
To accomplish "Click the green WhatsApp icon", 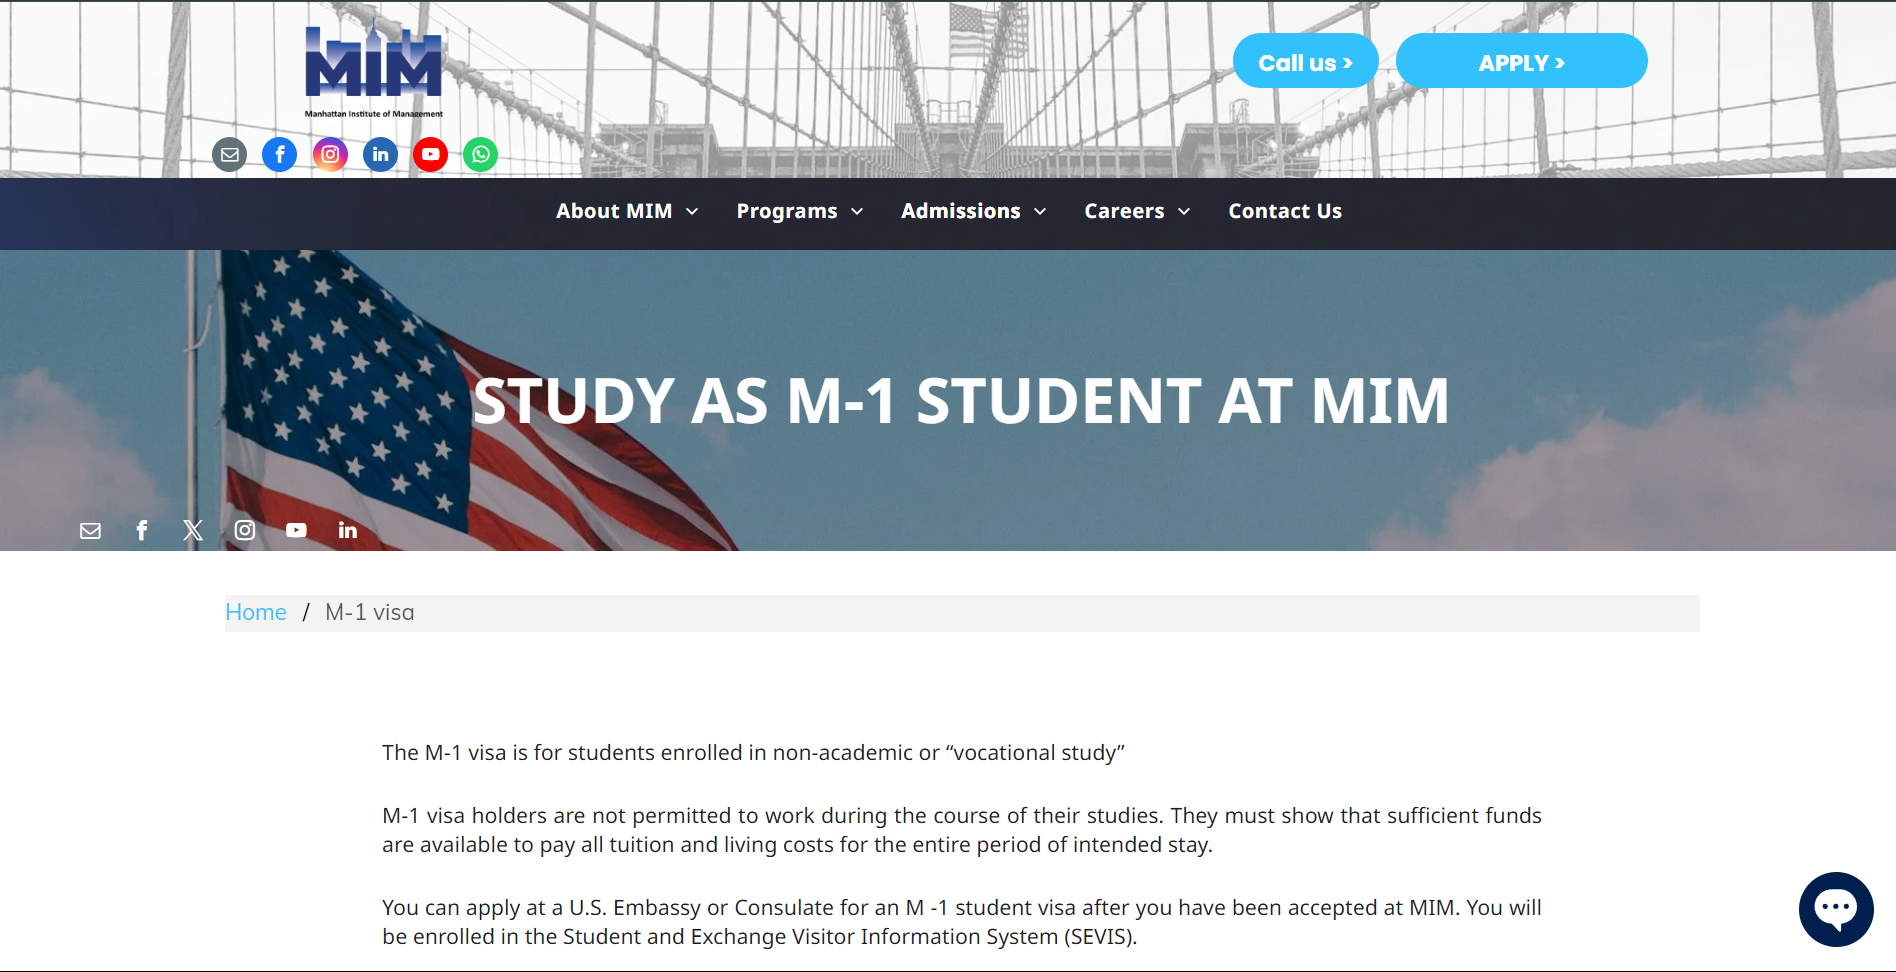I will 481,154.
